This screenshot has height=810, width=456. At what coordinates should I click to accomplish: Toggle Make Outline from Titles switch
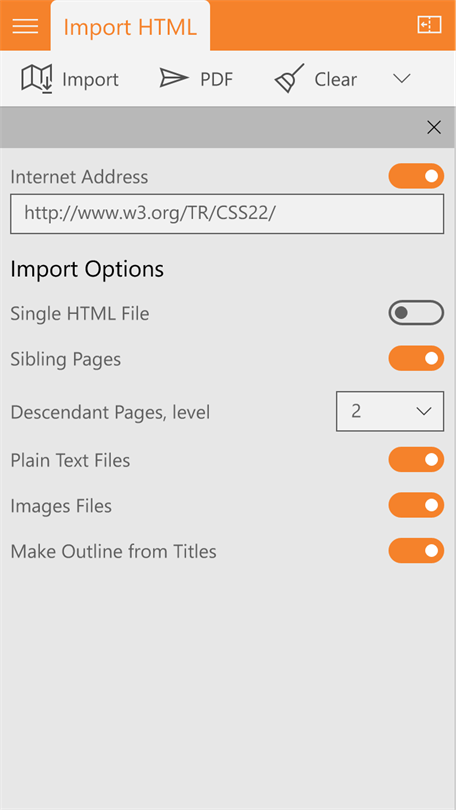[x=416, y=550]
